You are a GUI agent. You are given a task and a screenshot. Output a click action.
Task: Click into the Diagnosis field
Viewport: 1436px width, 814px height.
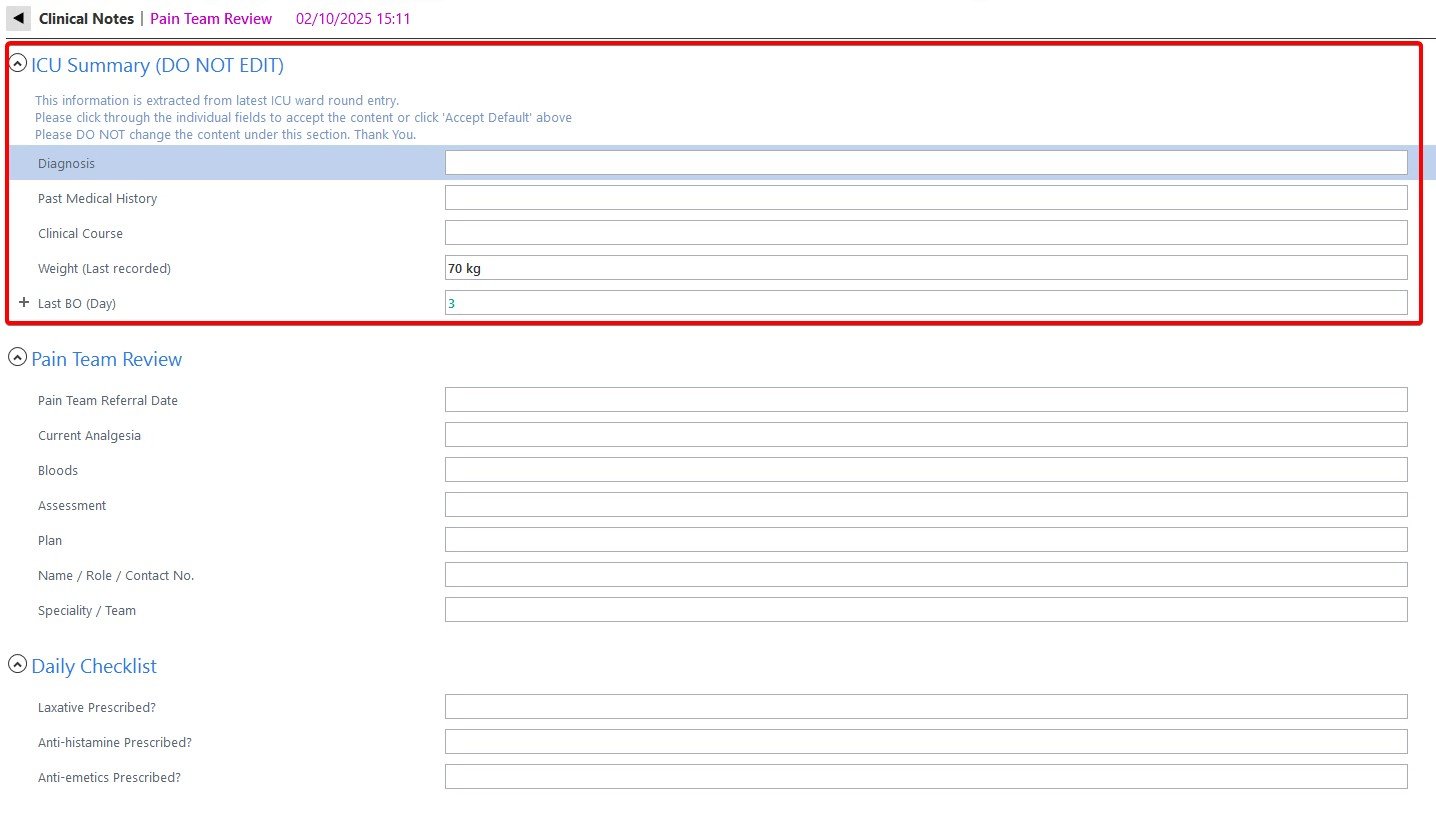[925, 163]
